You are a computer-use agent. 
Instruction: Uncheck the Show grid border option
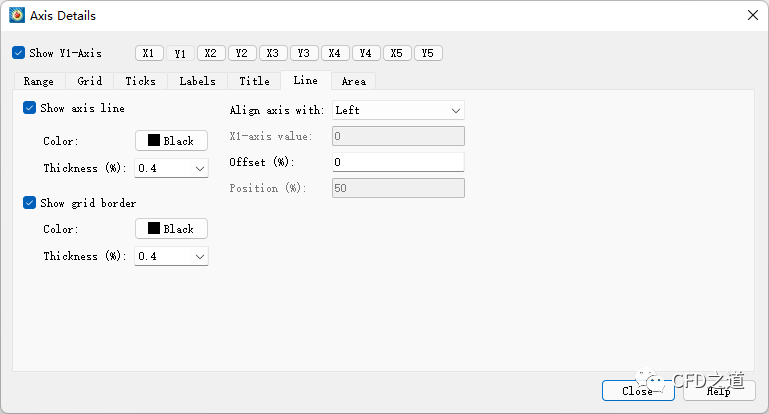(30, 203)
